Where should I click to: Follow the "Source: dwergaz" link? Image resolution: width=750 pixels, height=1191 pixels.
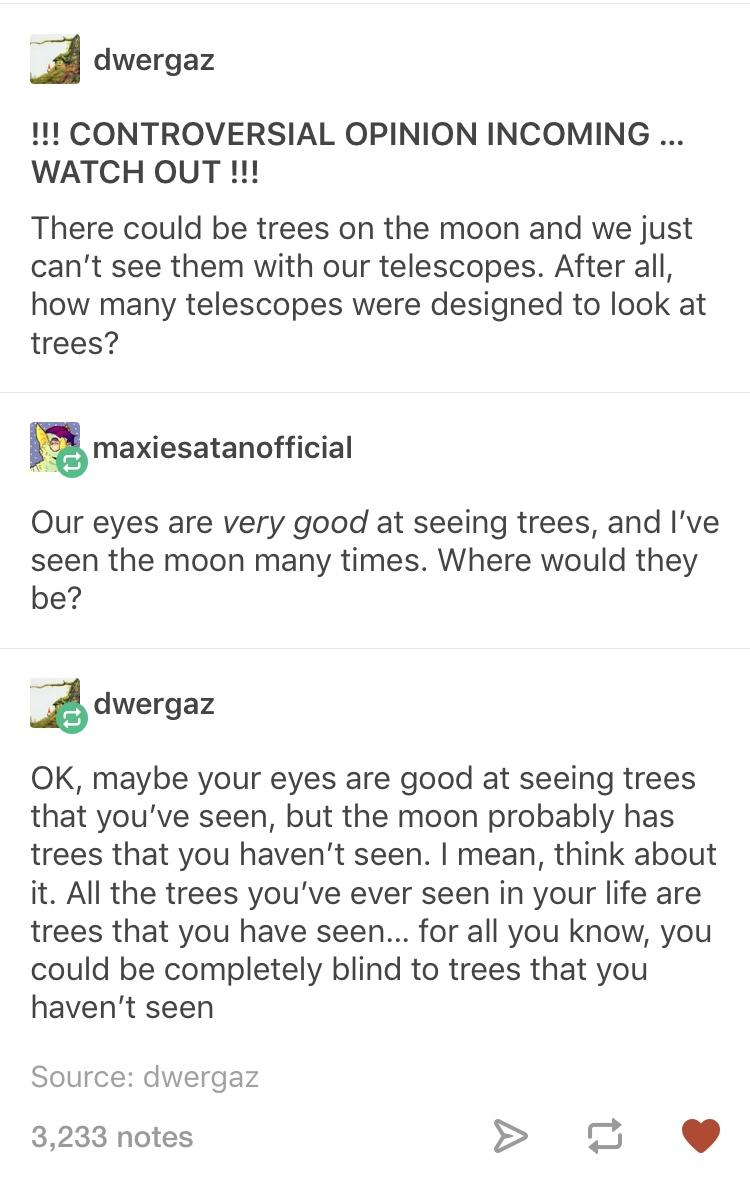[145, 1076]
